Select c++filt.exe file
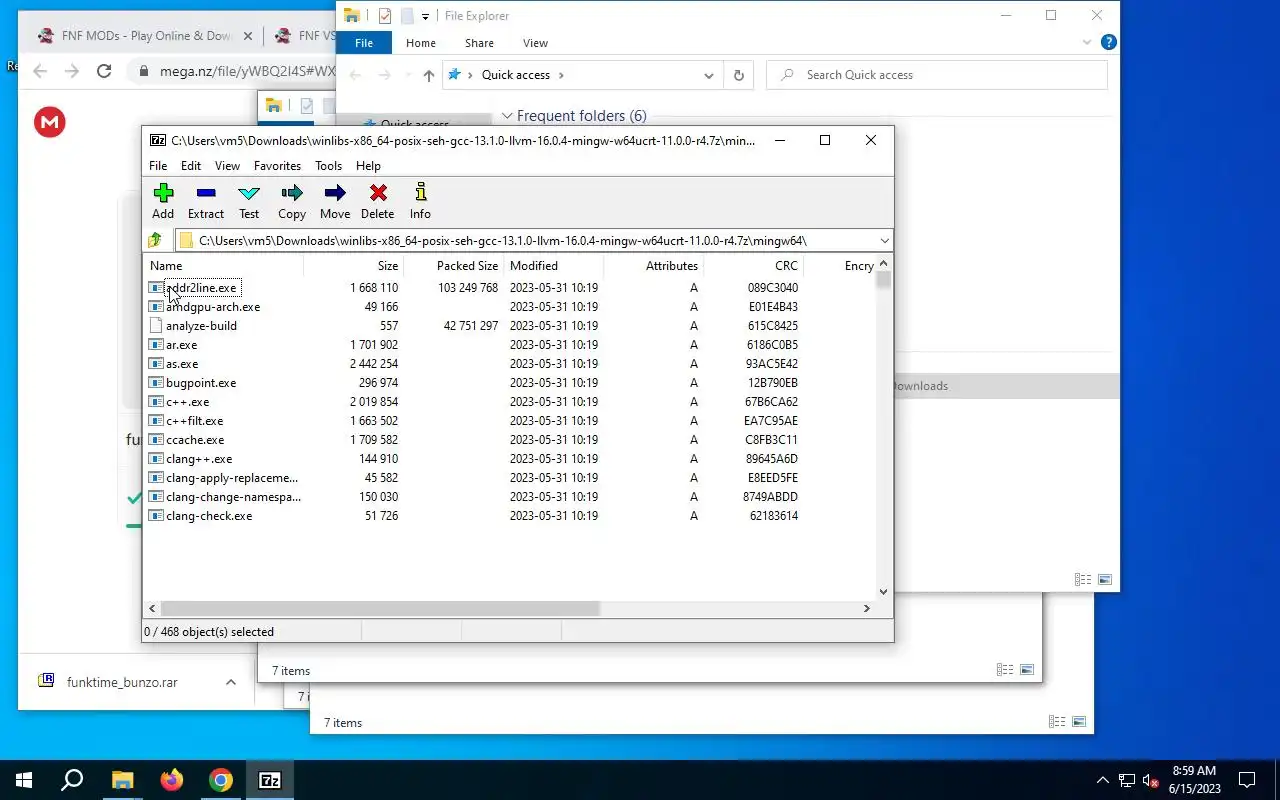The height and width of the screenshot is (800, 1280). (x=194, y=421)
